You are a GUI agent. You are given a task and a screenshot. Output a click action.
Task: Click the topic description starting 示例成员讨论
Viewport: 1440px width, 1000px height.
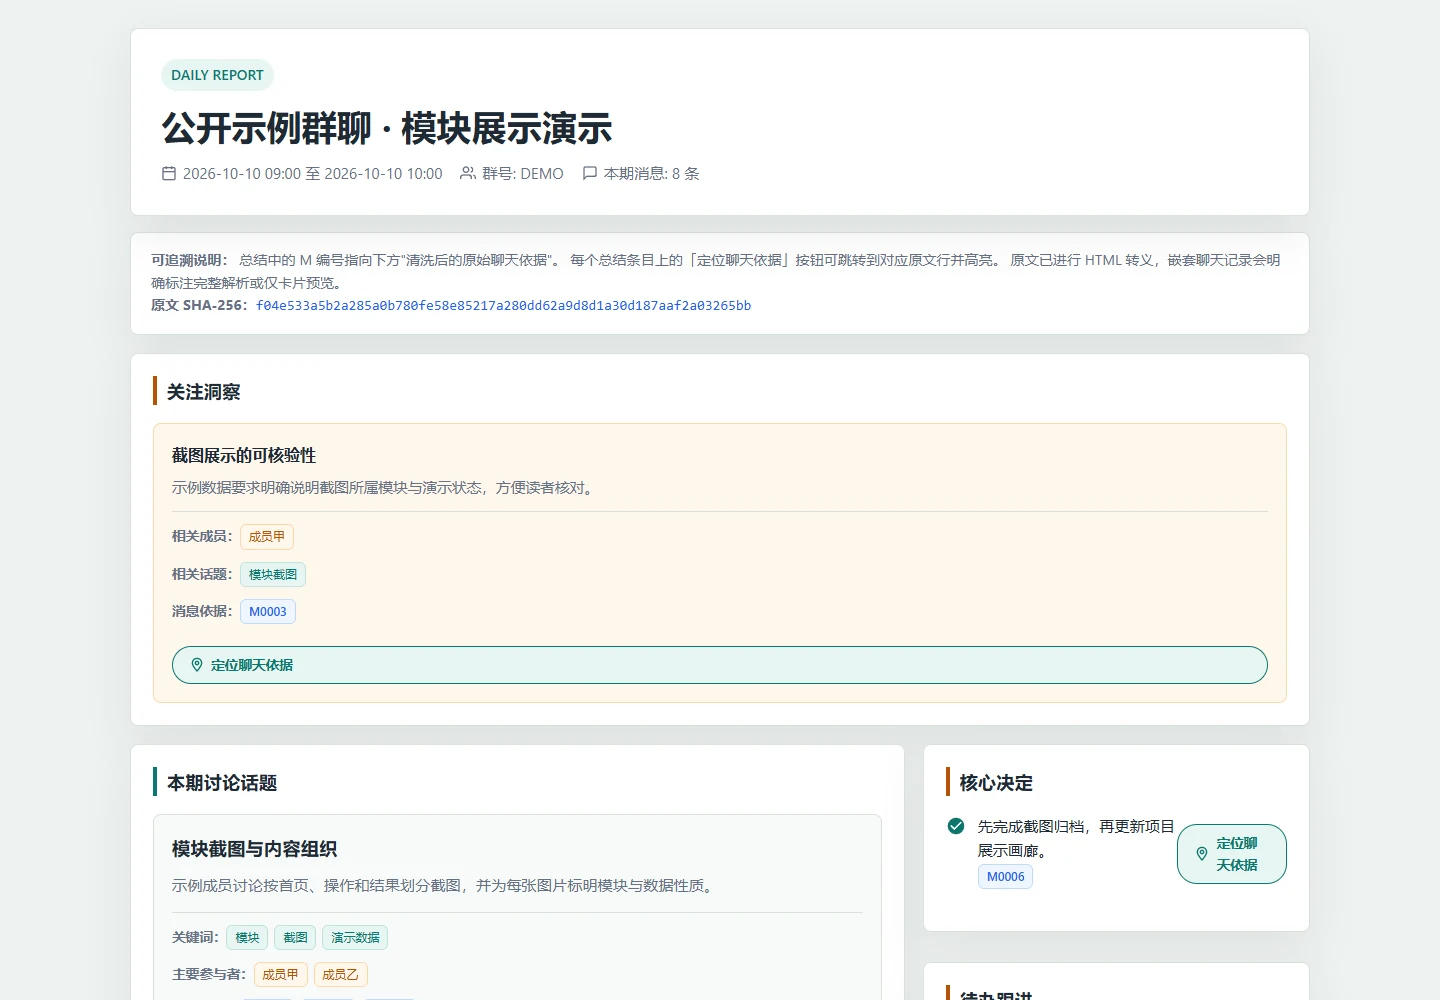point(445,886)
